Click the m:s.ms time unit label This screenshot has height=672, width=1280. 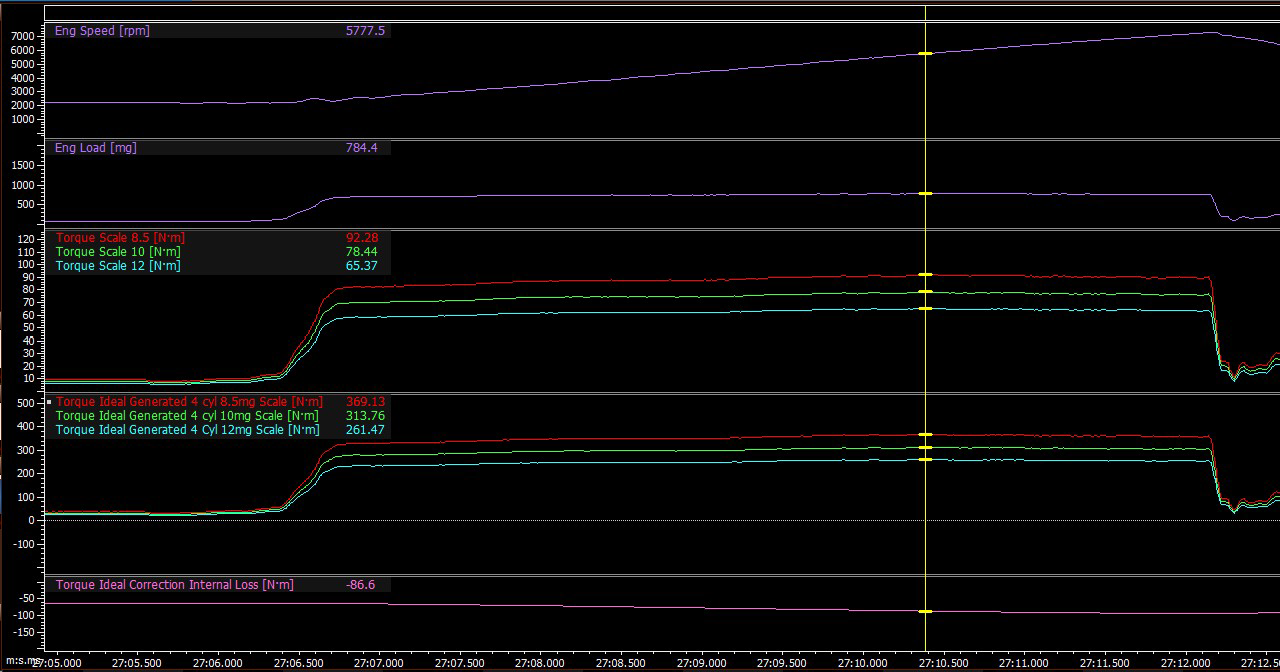(x=20, y=663)
